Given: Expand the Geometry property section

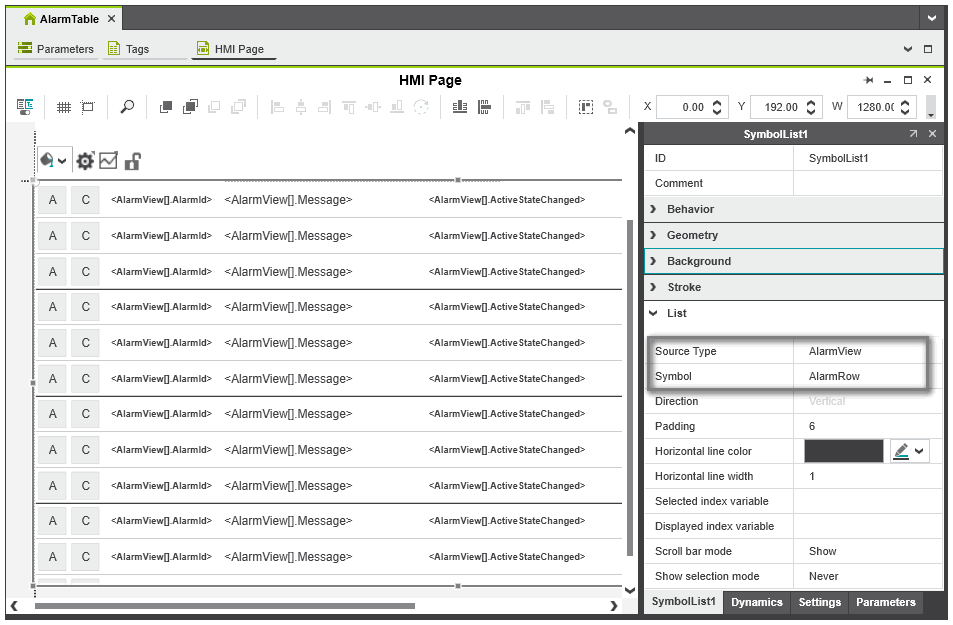Looking at the screenshot, I should tap(692, 235).
